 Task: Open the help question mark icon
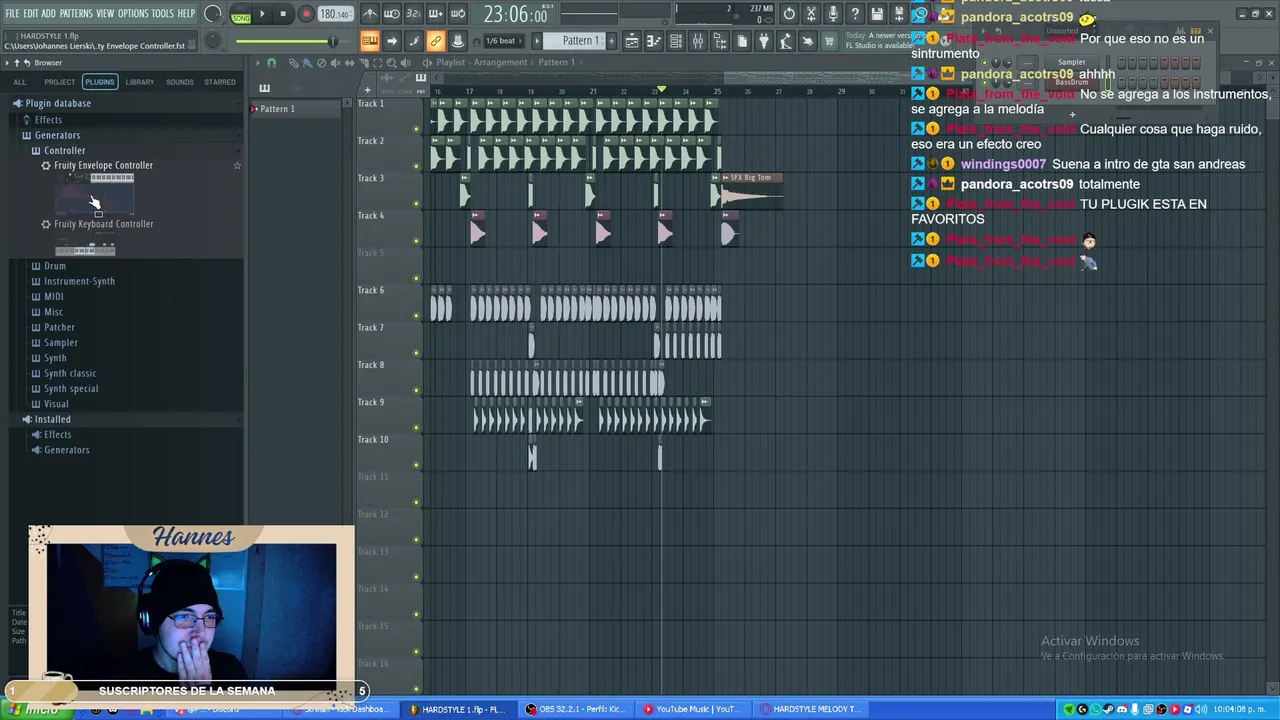tap(855, 14)
